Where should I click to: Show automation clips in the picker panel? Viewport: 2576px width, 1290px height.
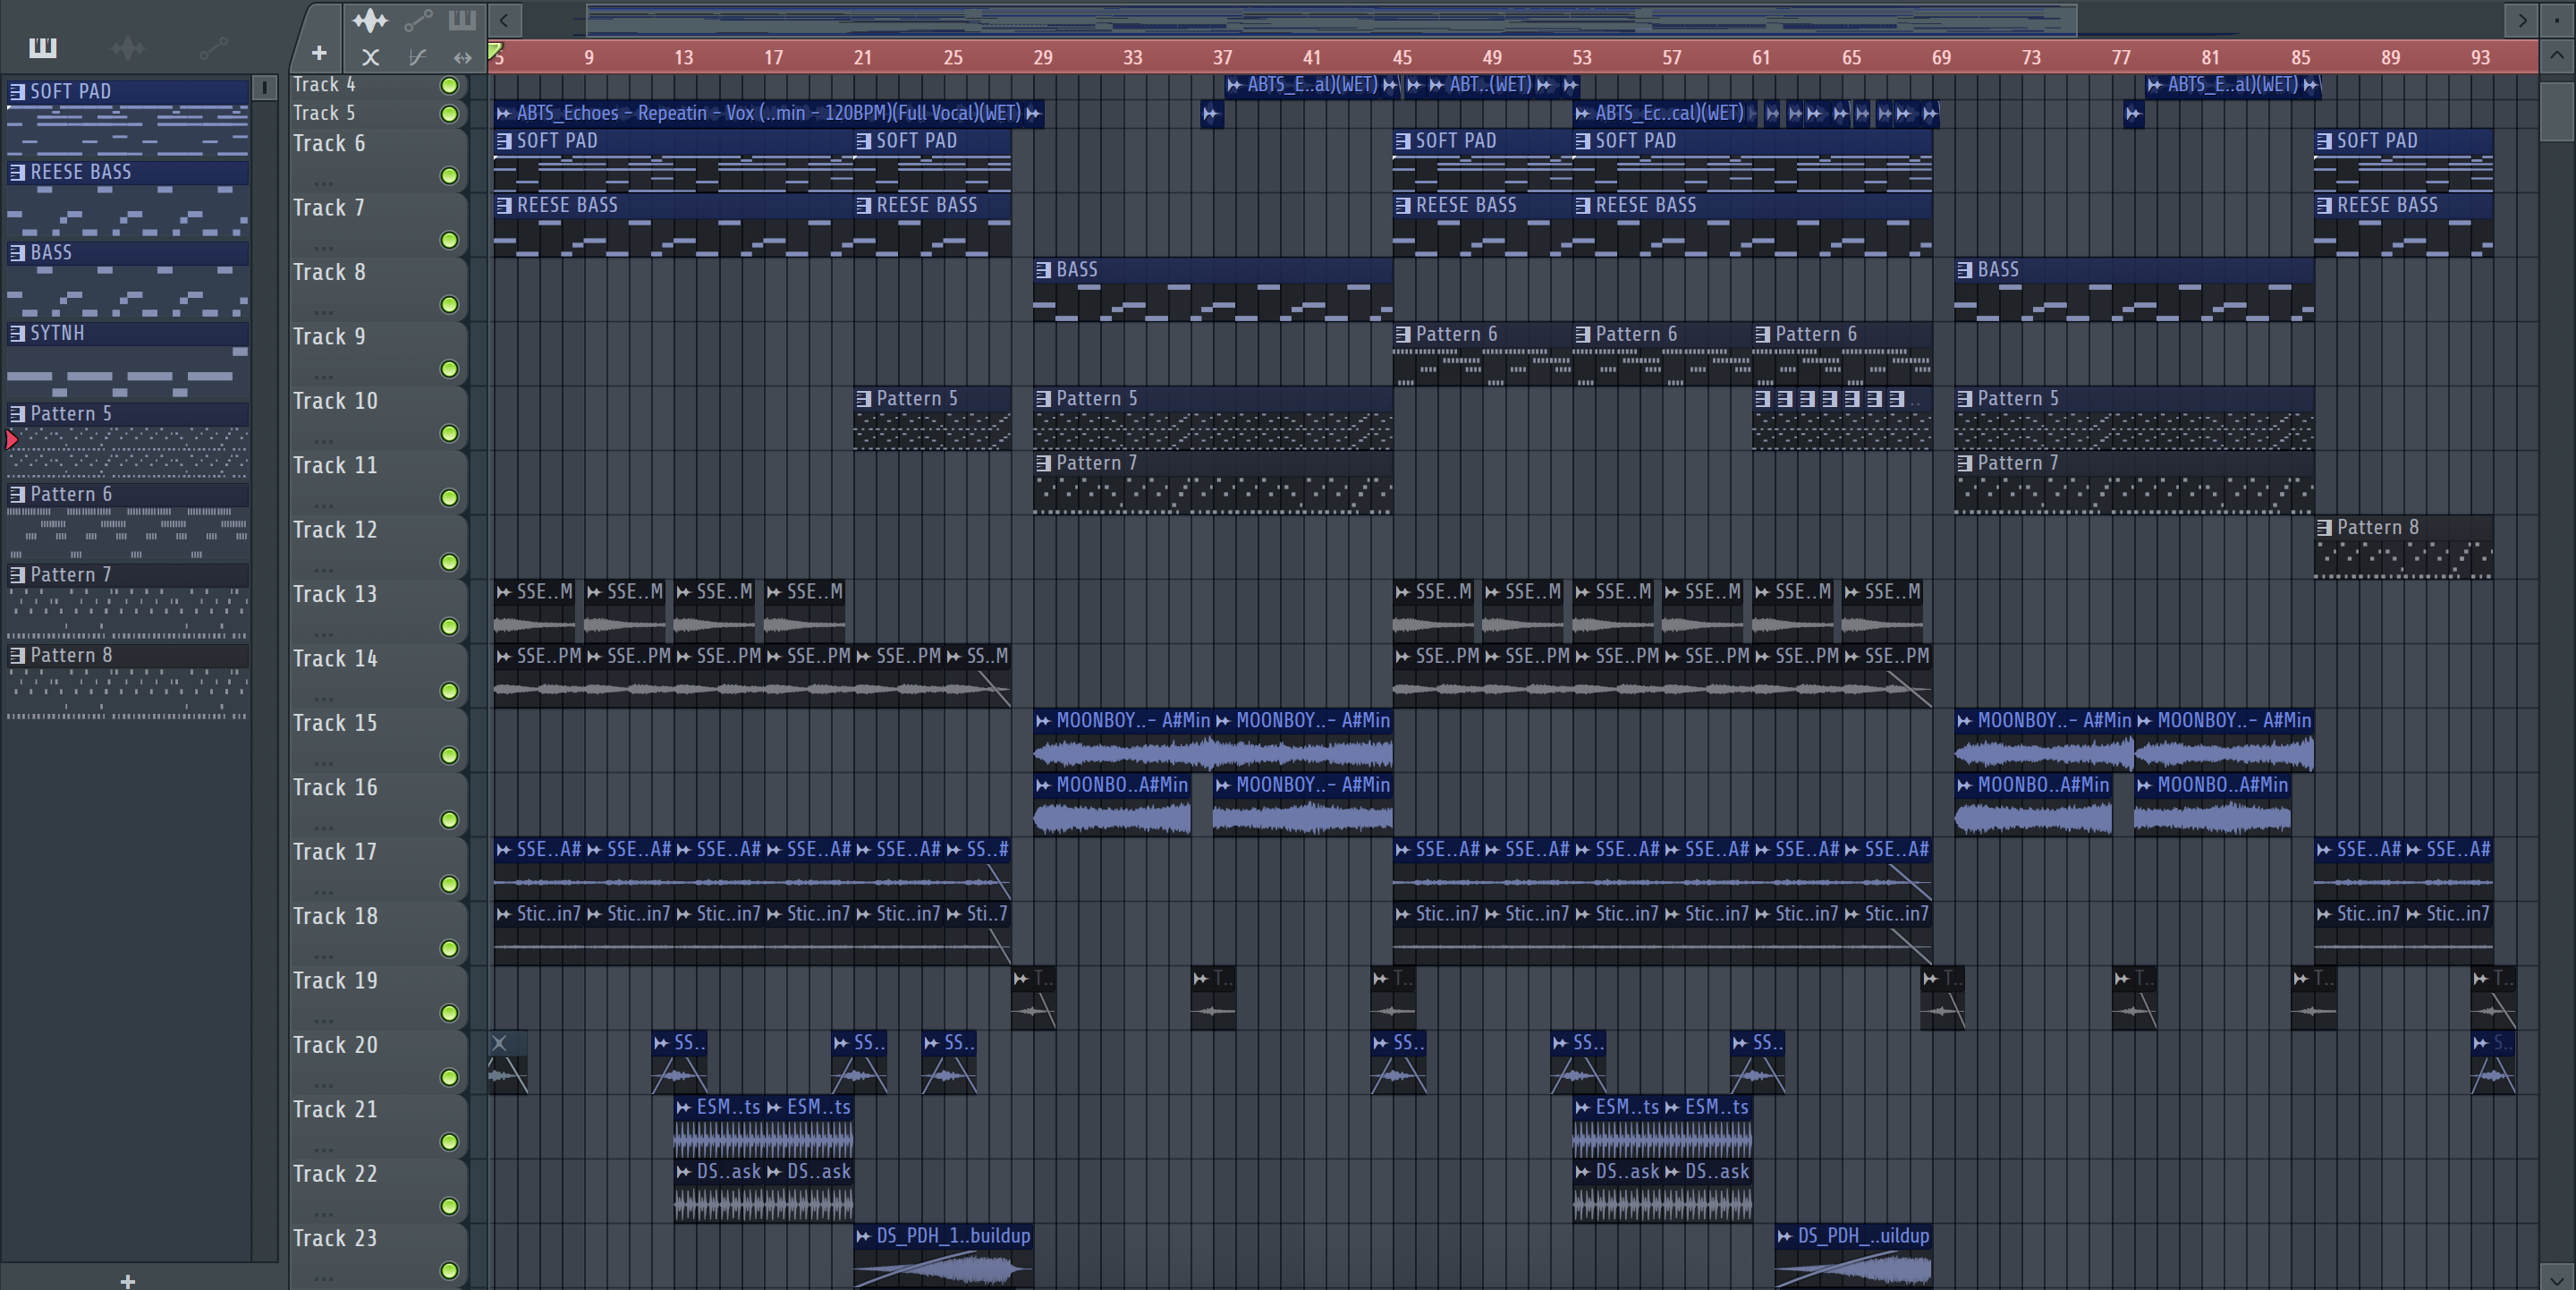coord(213,47)
